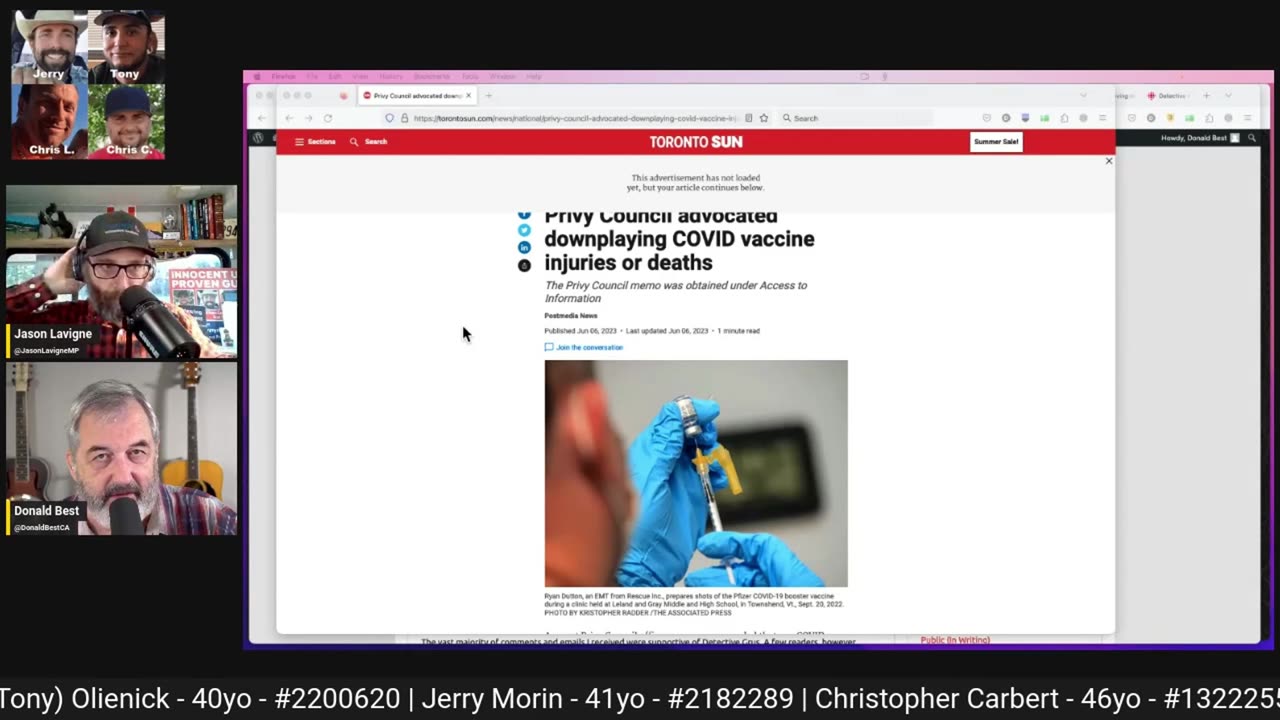The height and width of the screenshot is (720, 1280).
Task: Open the vaccine syringe article photo
Action: 696,474
